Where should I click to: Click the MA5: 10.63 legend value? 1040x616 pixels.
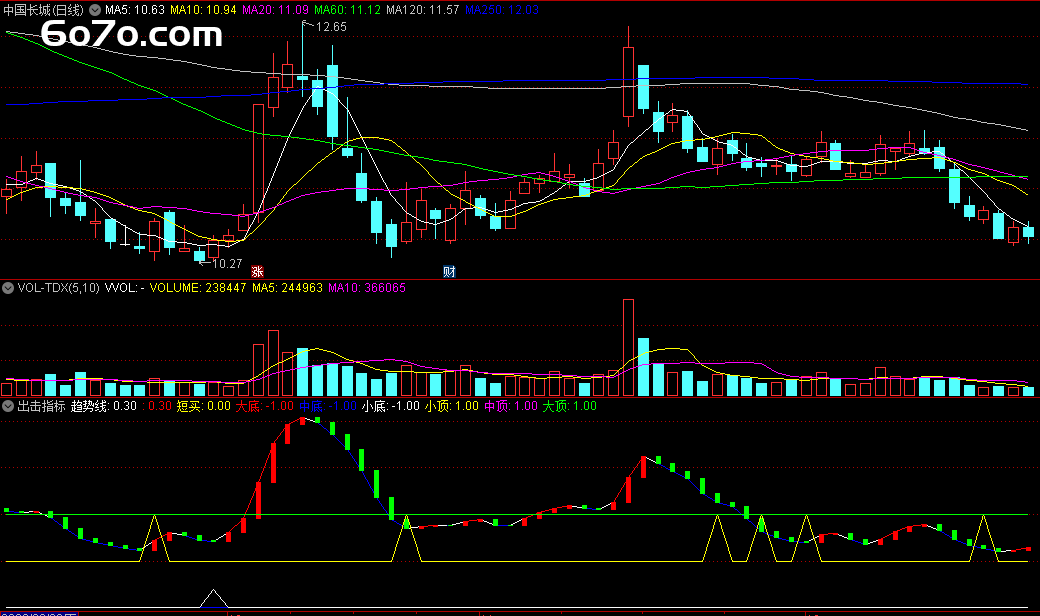click(x=135, y=10)
